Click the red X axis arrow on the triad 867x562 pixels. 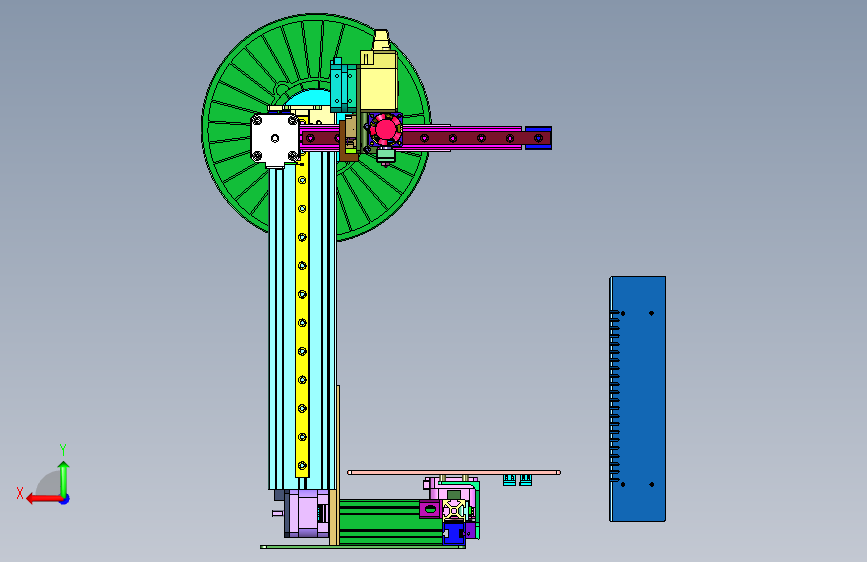[x=44, y=499]
